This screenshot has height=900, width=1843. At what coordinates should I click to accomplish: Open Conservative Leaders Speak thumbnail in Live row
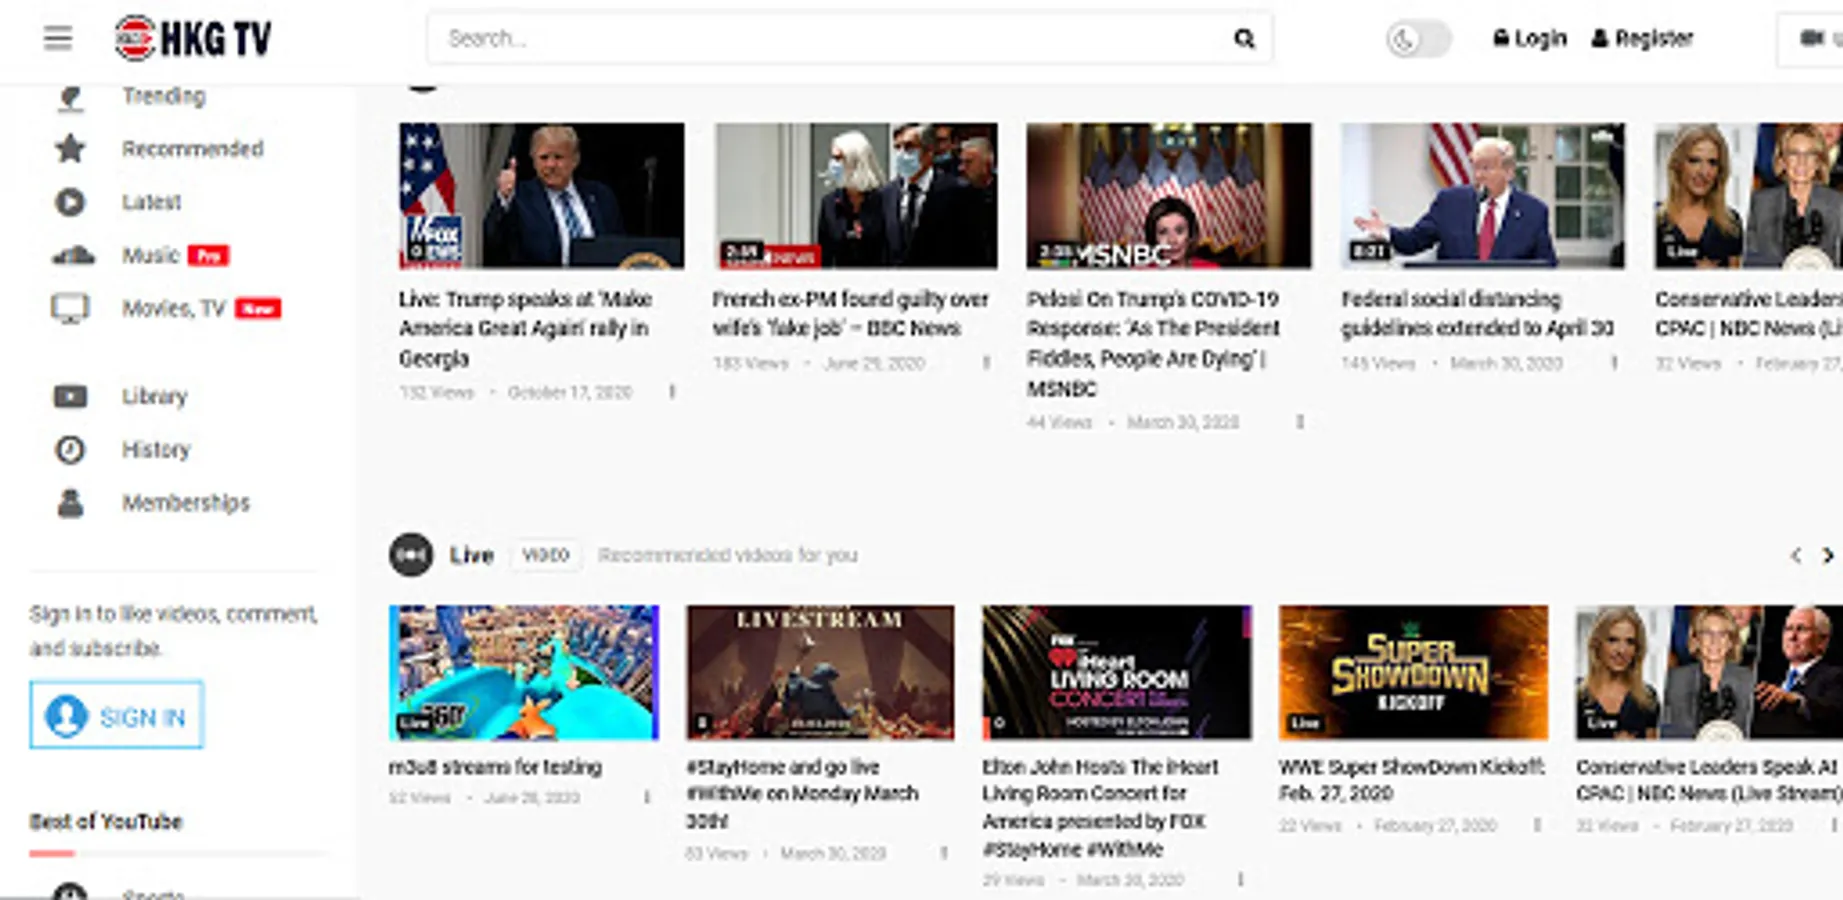pos(1709,673)
